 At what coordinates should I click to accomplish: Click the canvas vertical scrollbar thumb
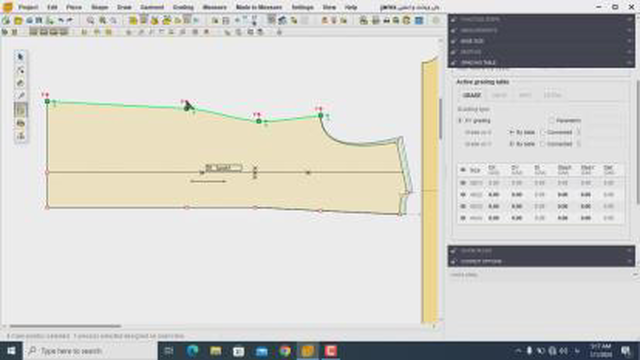440,118
